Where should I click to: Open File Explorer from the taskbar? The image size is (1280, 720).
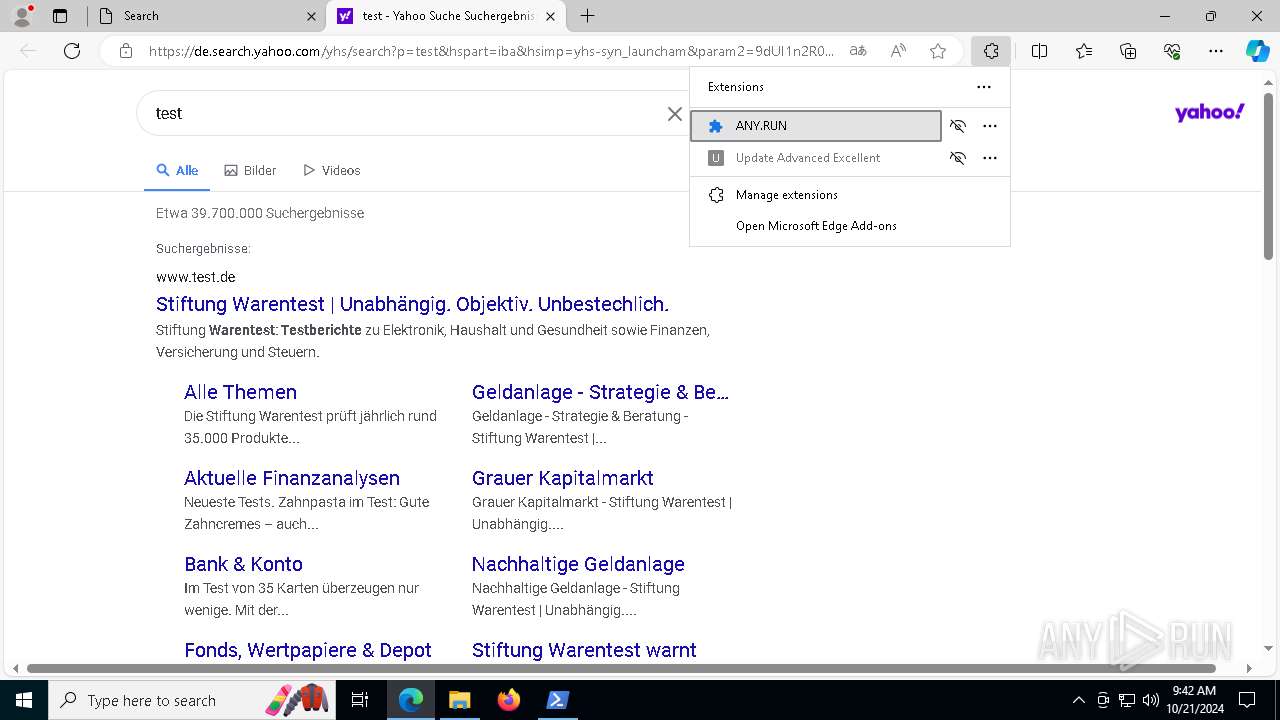[459, 700]
